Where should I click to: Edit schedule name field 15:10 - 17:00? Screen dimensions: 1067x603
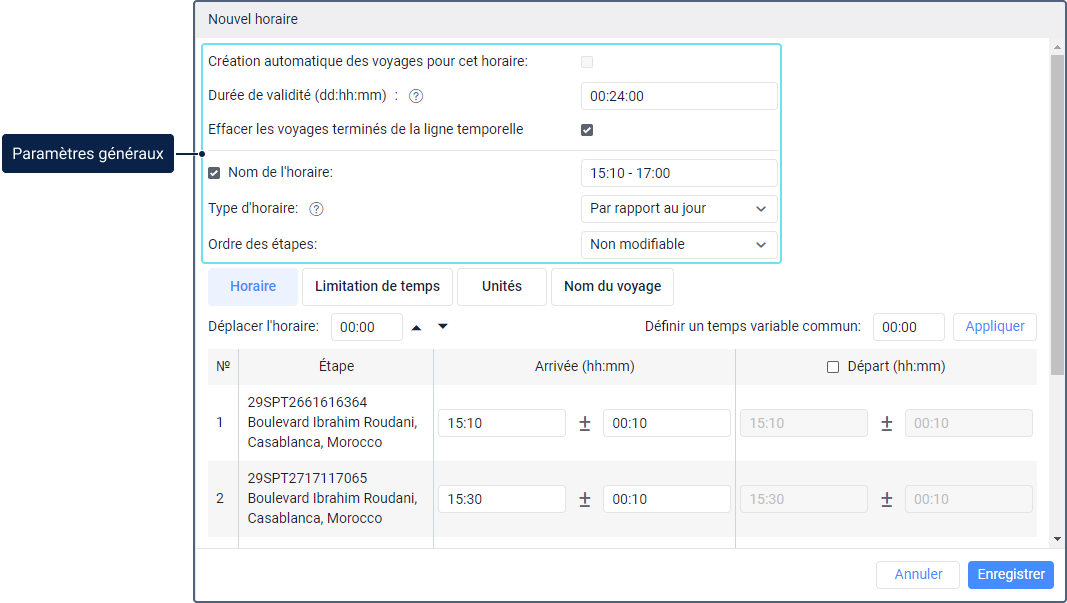679,173
